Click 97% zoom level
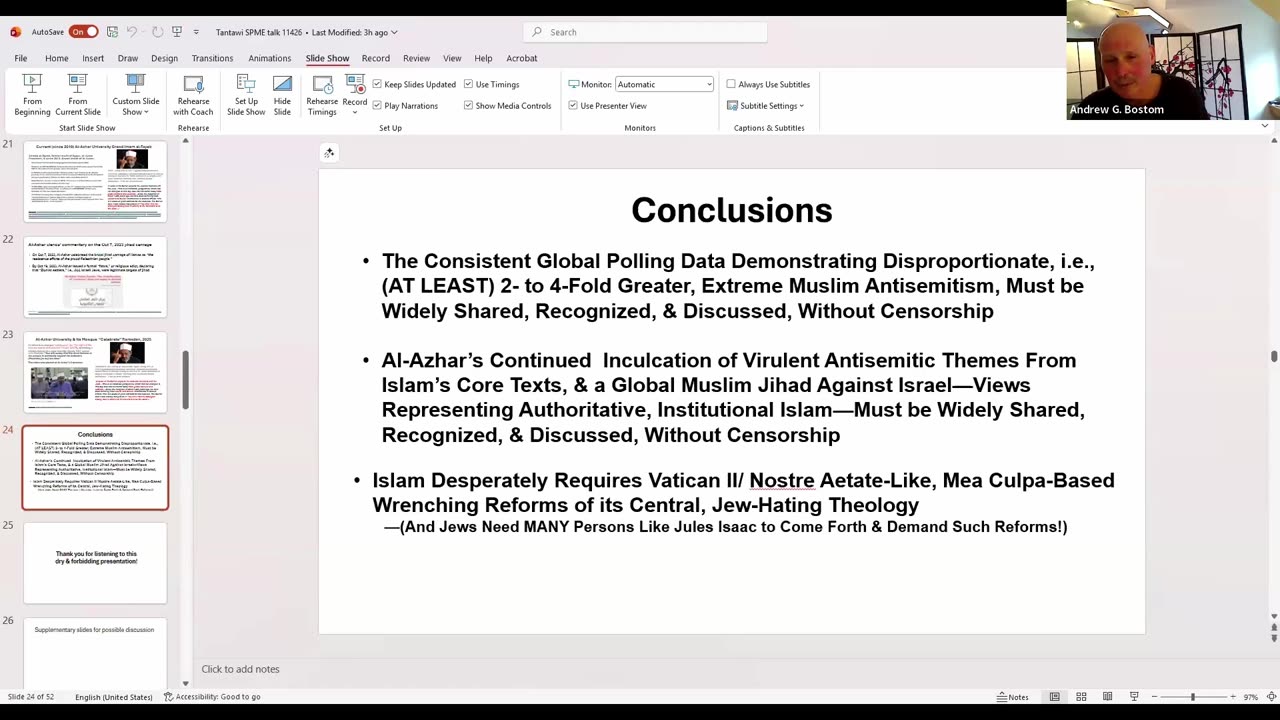The height and width of the screenshot is (720, 1280). coord(1251,697)
